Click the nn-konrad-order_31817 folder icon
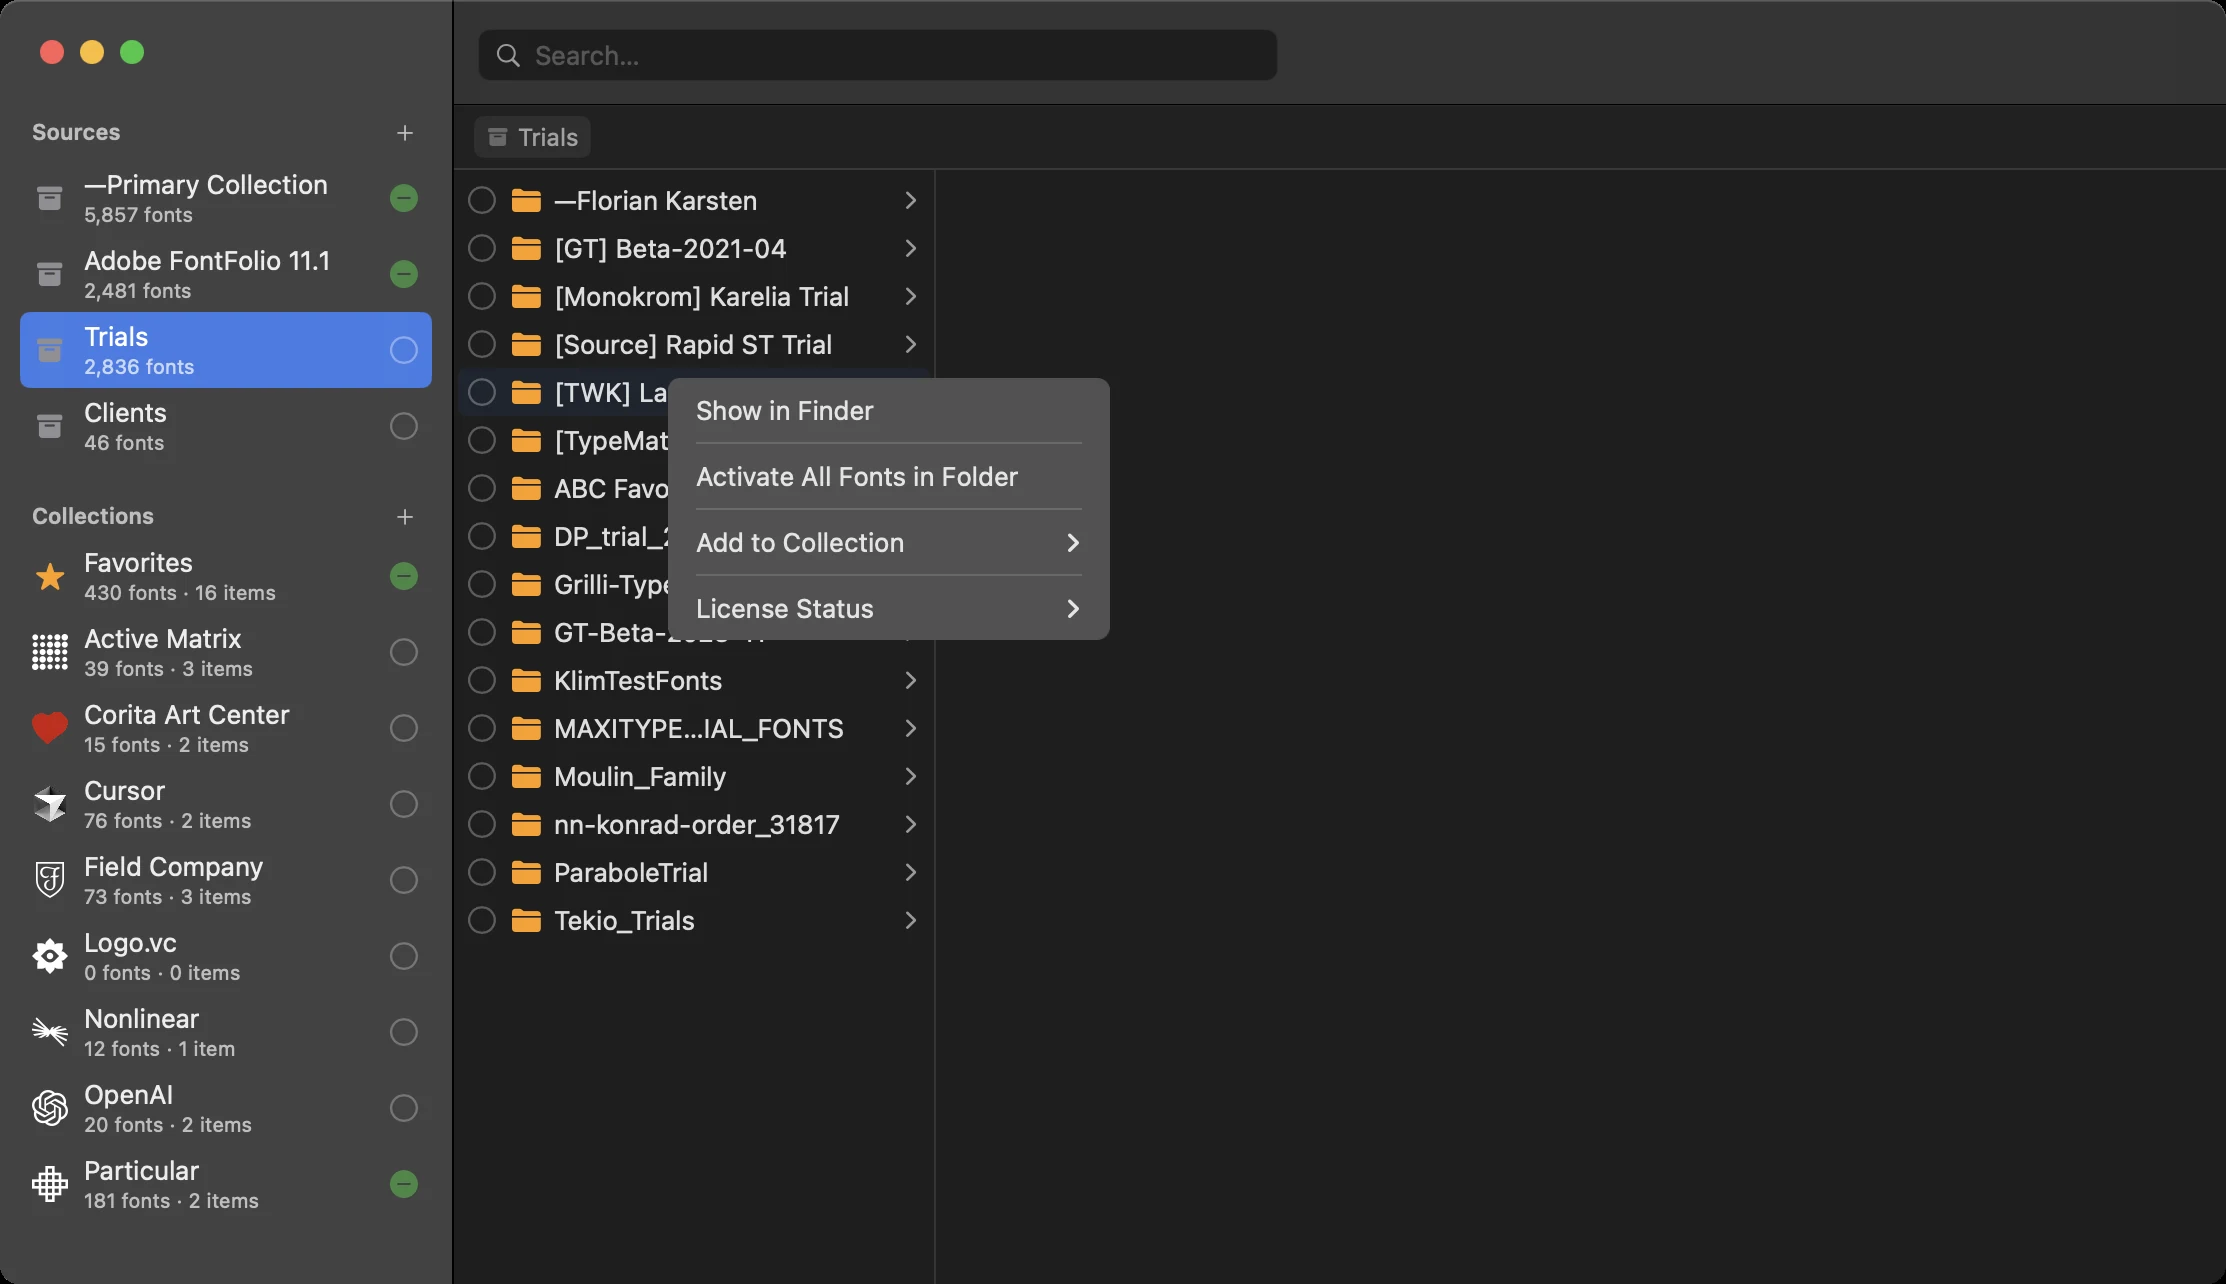This screenshot has width=2226, height=1284. [x=526, y=825]
